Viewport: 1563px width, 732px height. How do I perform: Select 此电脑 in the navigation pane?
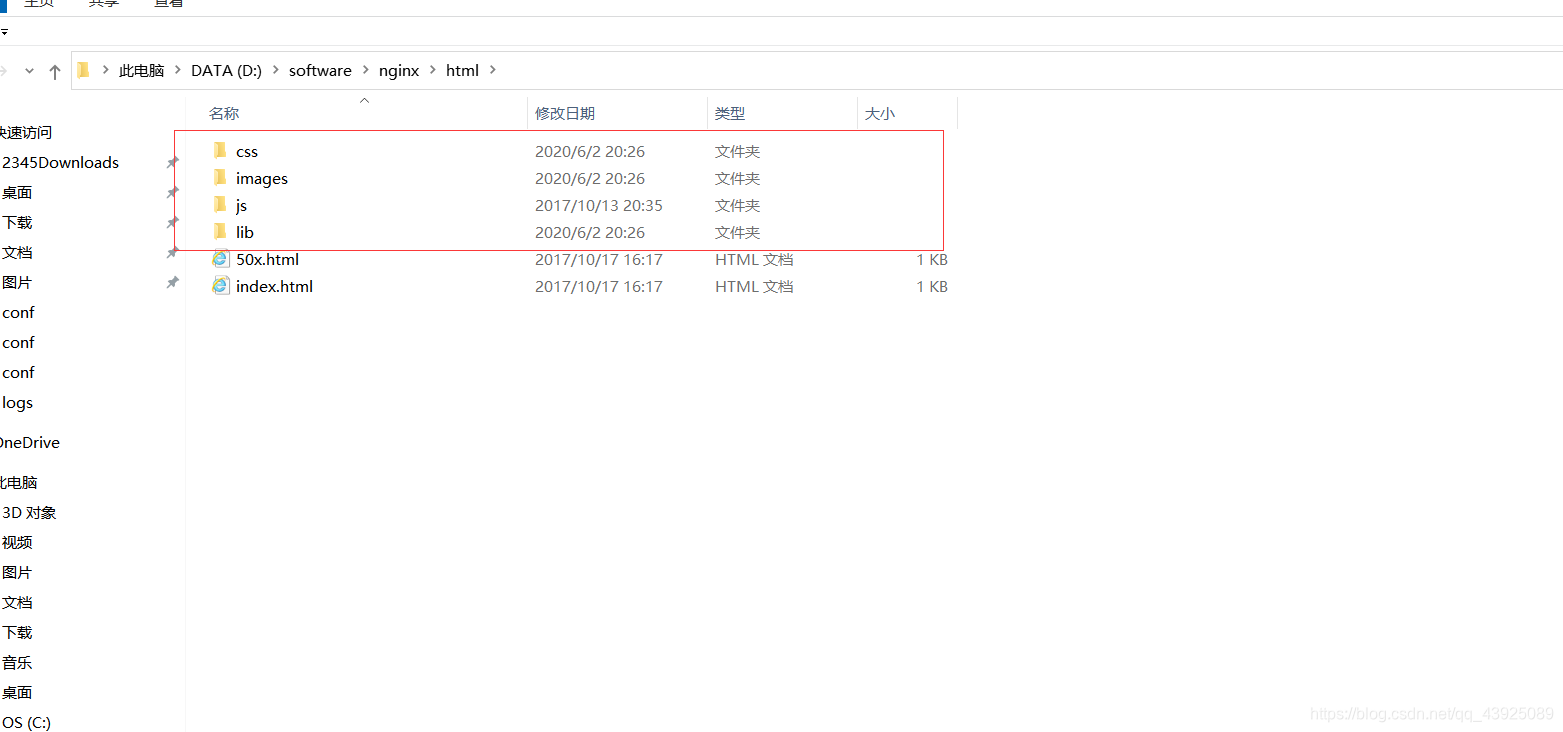pos(19,483)
